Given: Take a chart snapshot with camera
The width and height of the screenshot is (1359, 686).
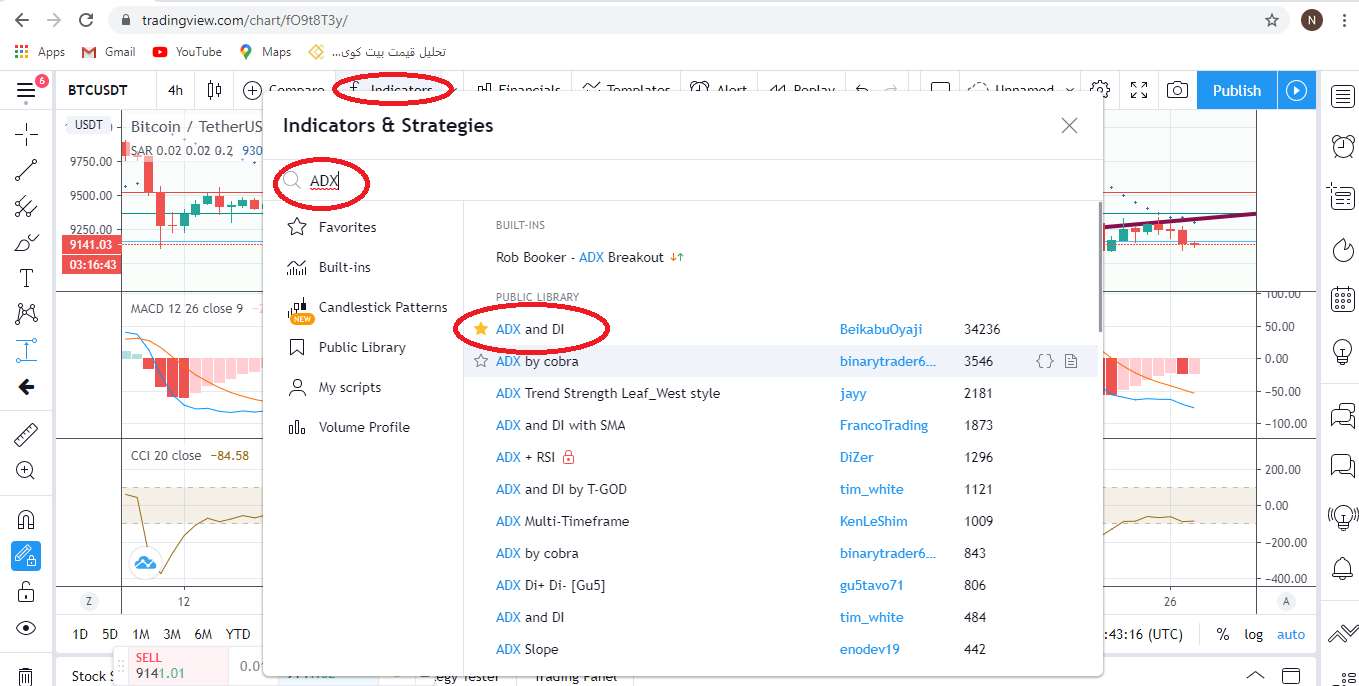Looking at the screenshot, I should pos(1178,90).
